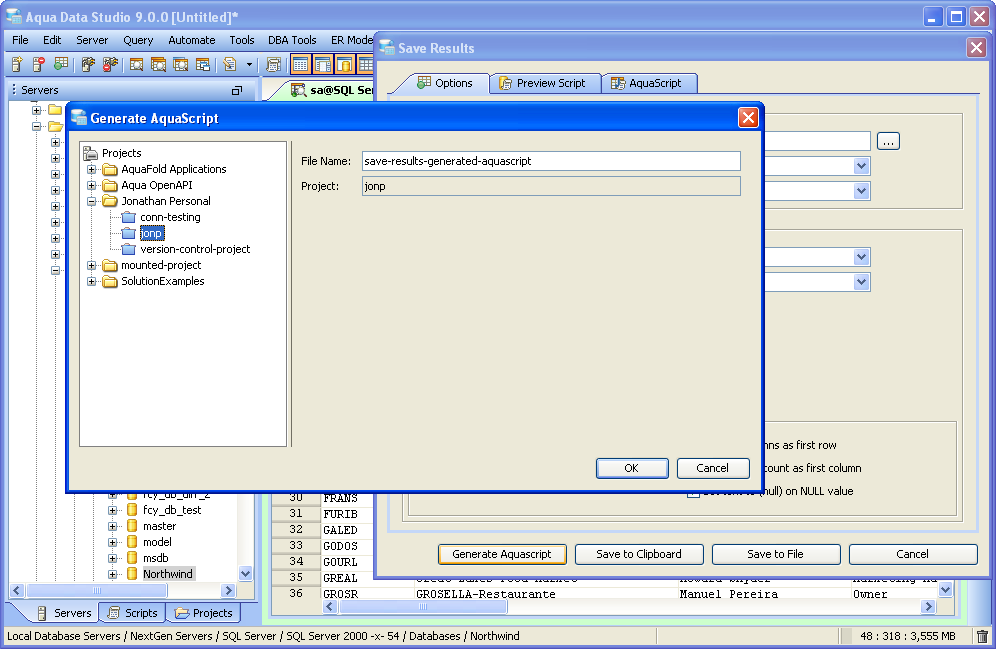The height and width of the screenshot is (649, 996).
Task: Open the Query menu
Action: (138, 40)
